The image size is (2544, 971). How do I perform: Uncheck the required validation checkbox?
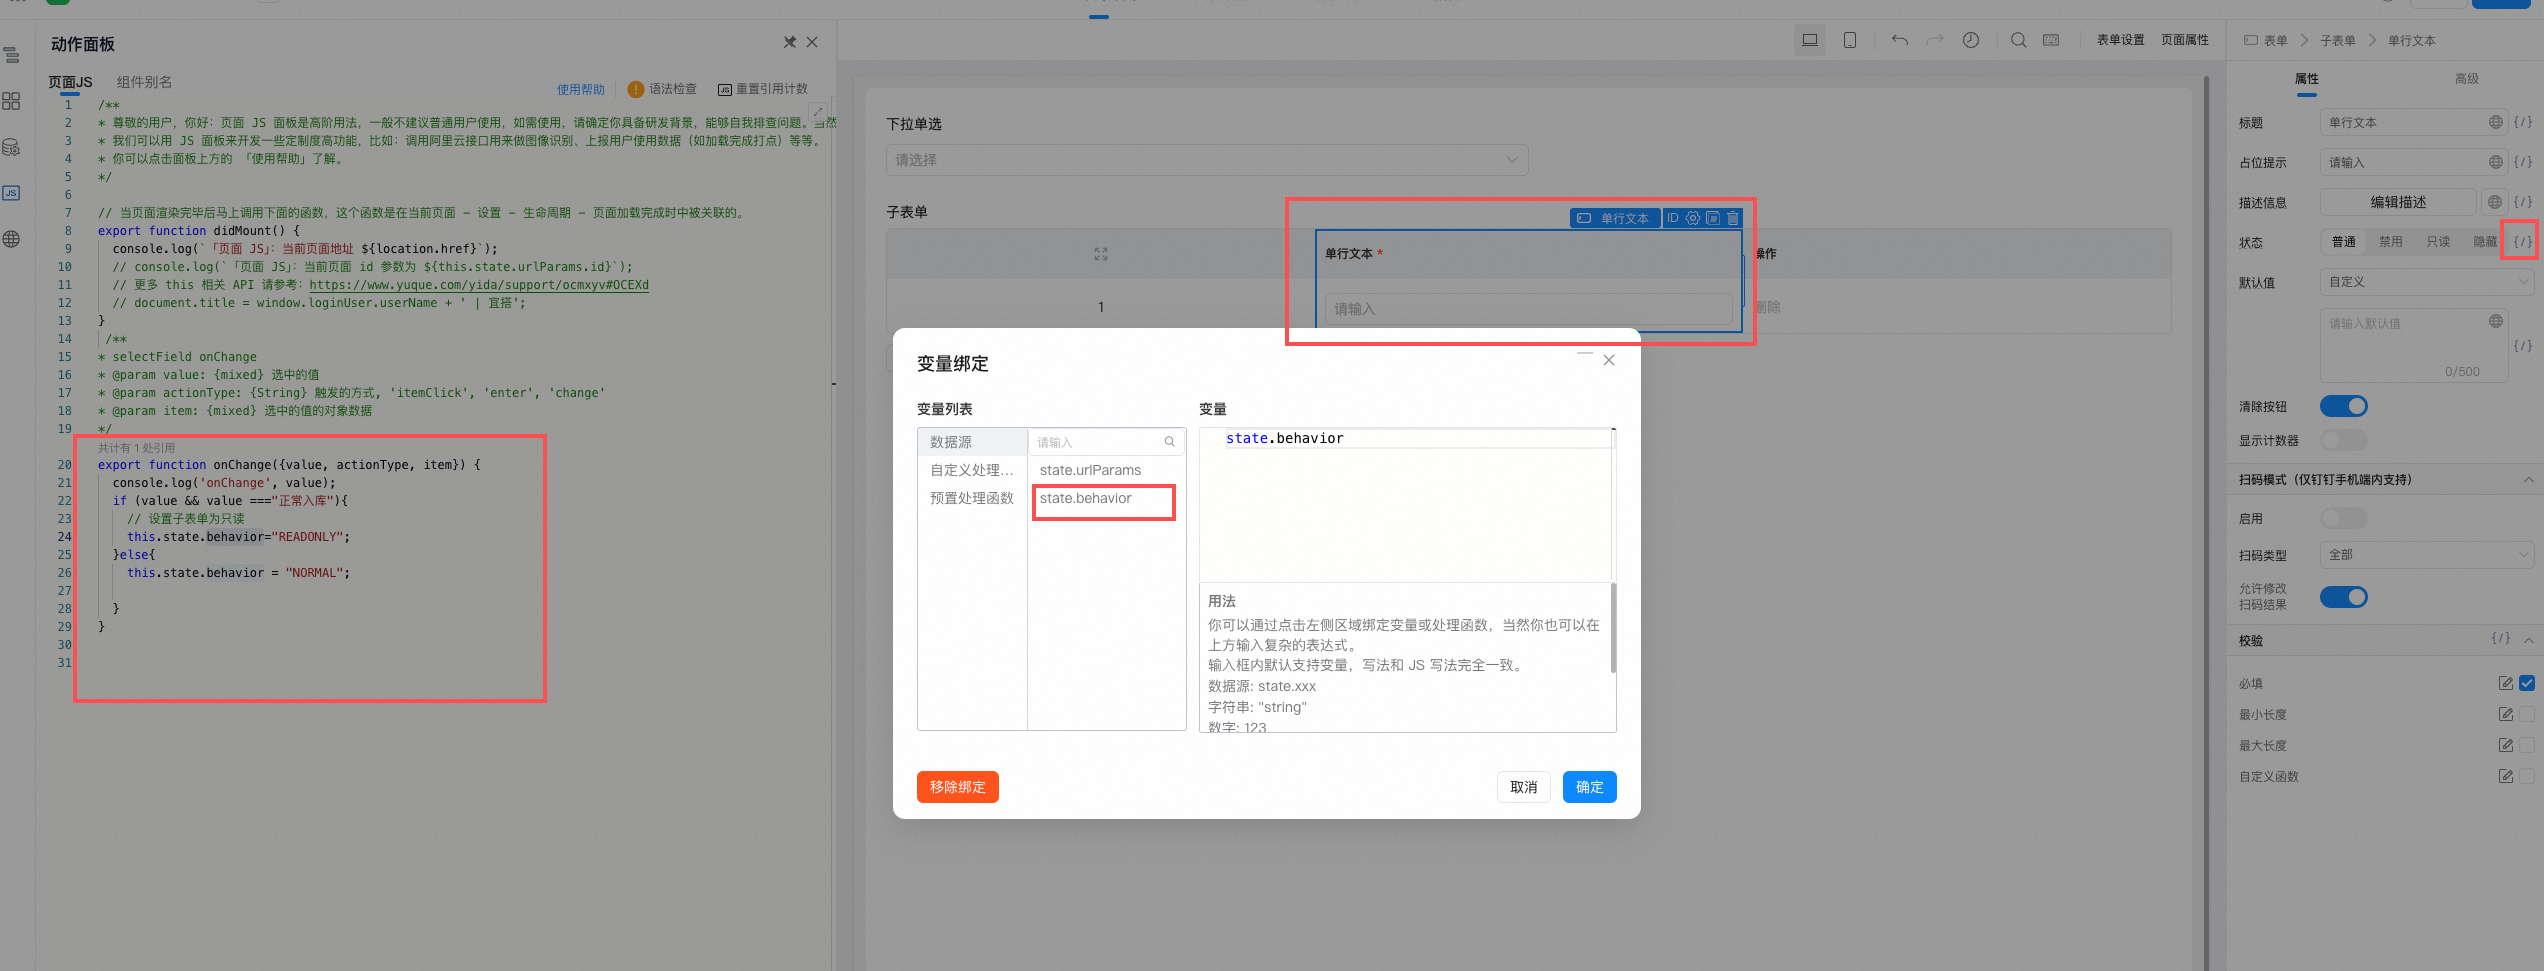(x=2527, y=683)
